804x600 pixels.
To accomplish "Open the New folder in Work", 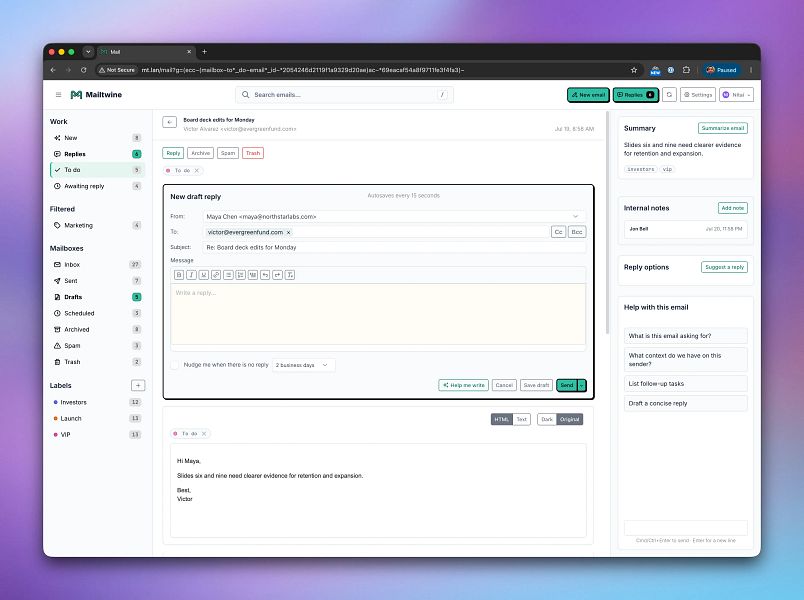I will pos(97,138).
